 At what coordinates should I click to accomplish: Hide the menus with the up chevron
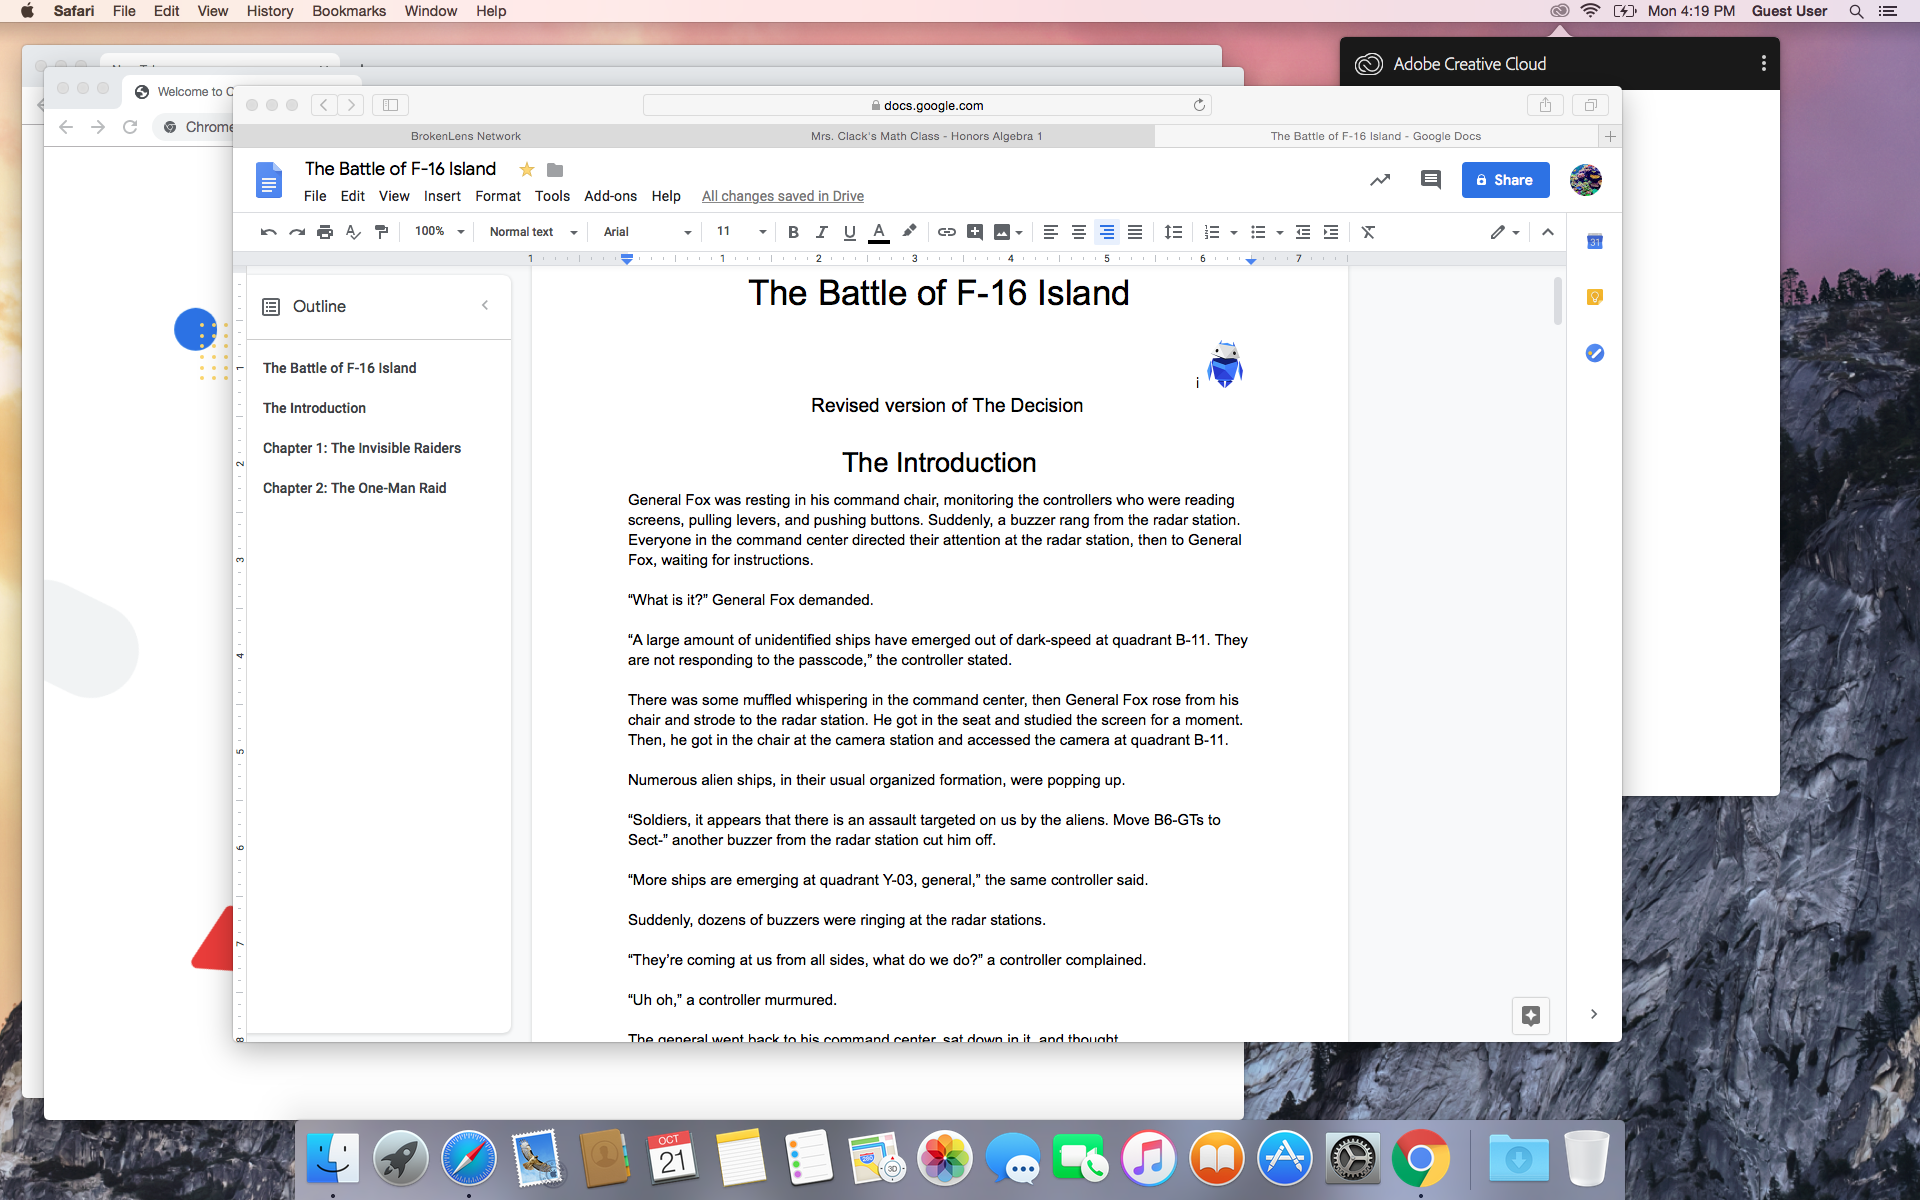pyautogui.click(x=1548, y=232)
